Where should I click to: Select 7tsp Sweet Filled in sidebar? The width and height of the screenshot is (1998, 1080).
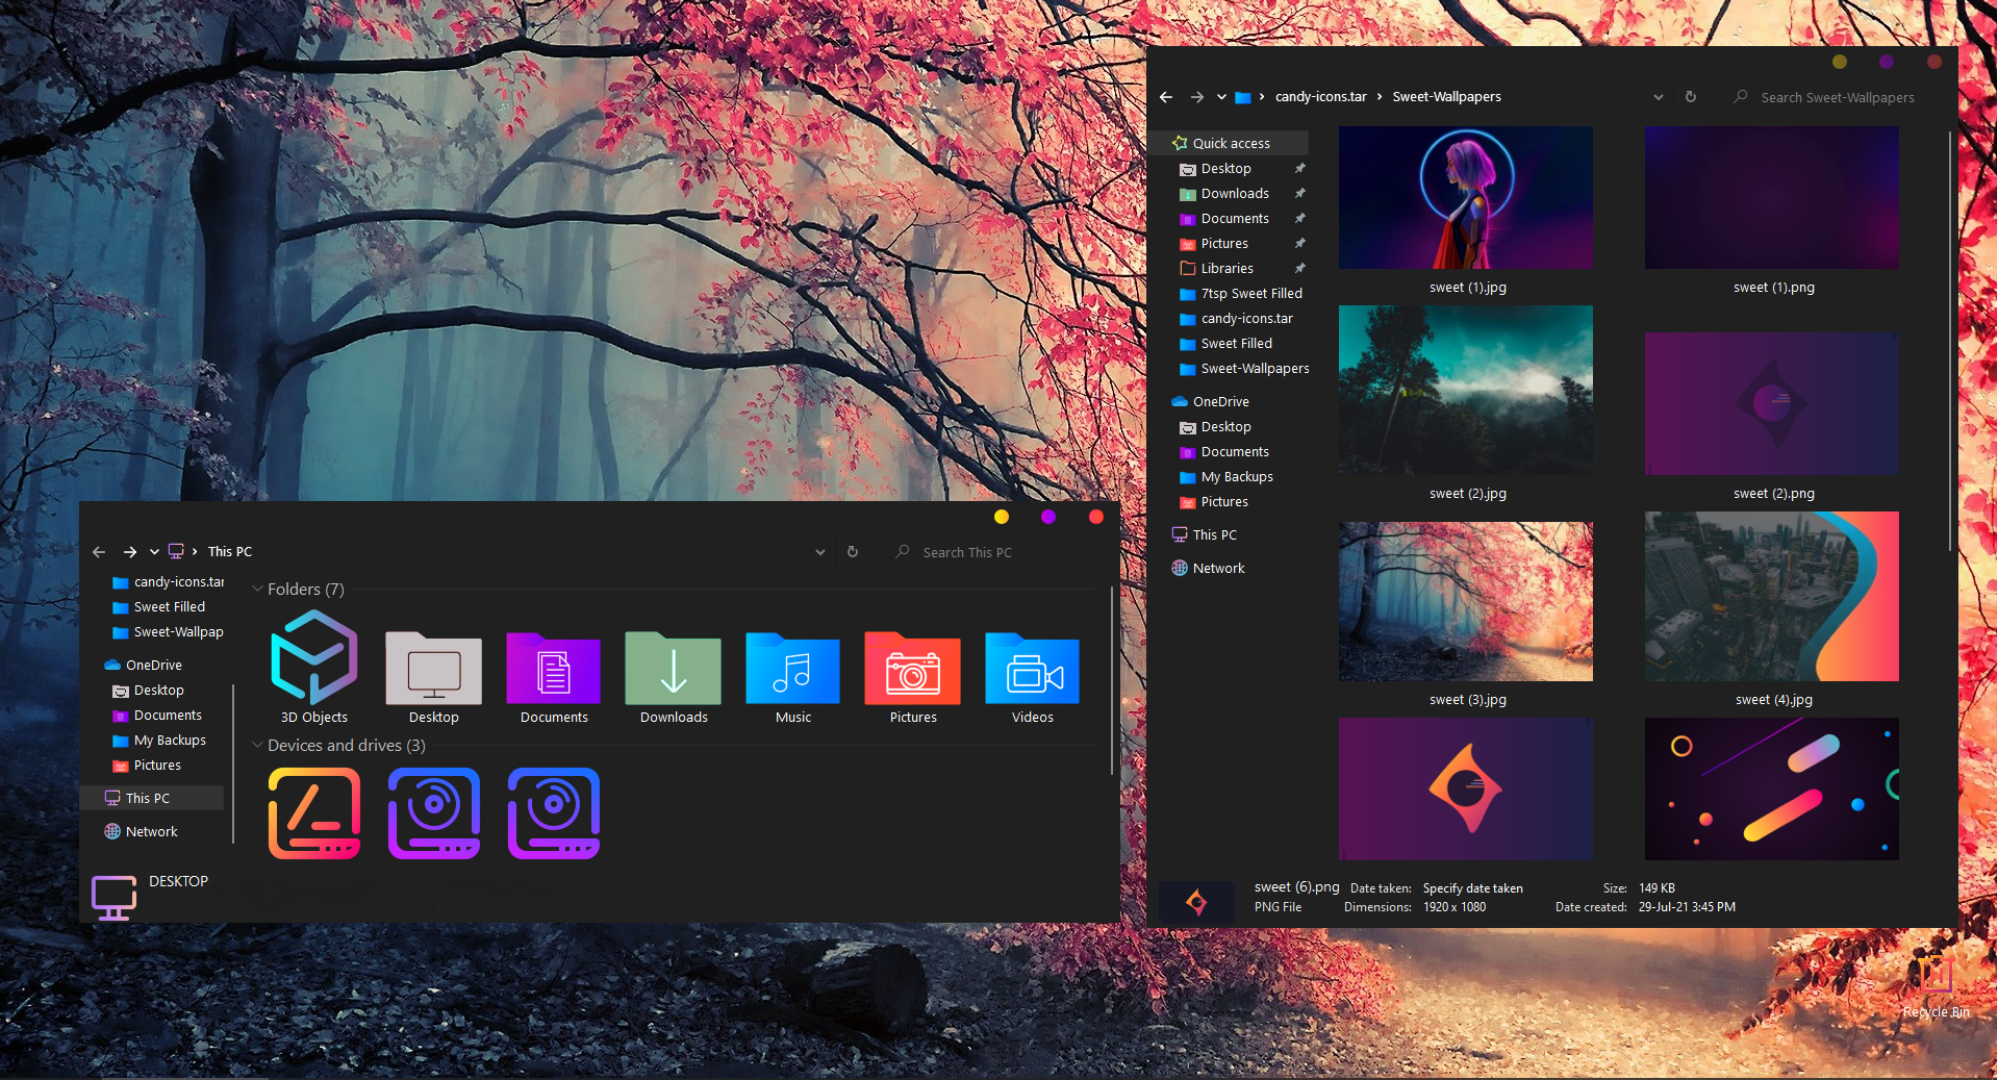coord(1251,293)
